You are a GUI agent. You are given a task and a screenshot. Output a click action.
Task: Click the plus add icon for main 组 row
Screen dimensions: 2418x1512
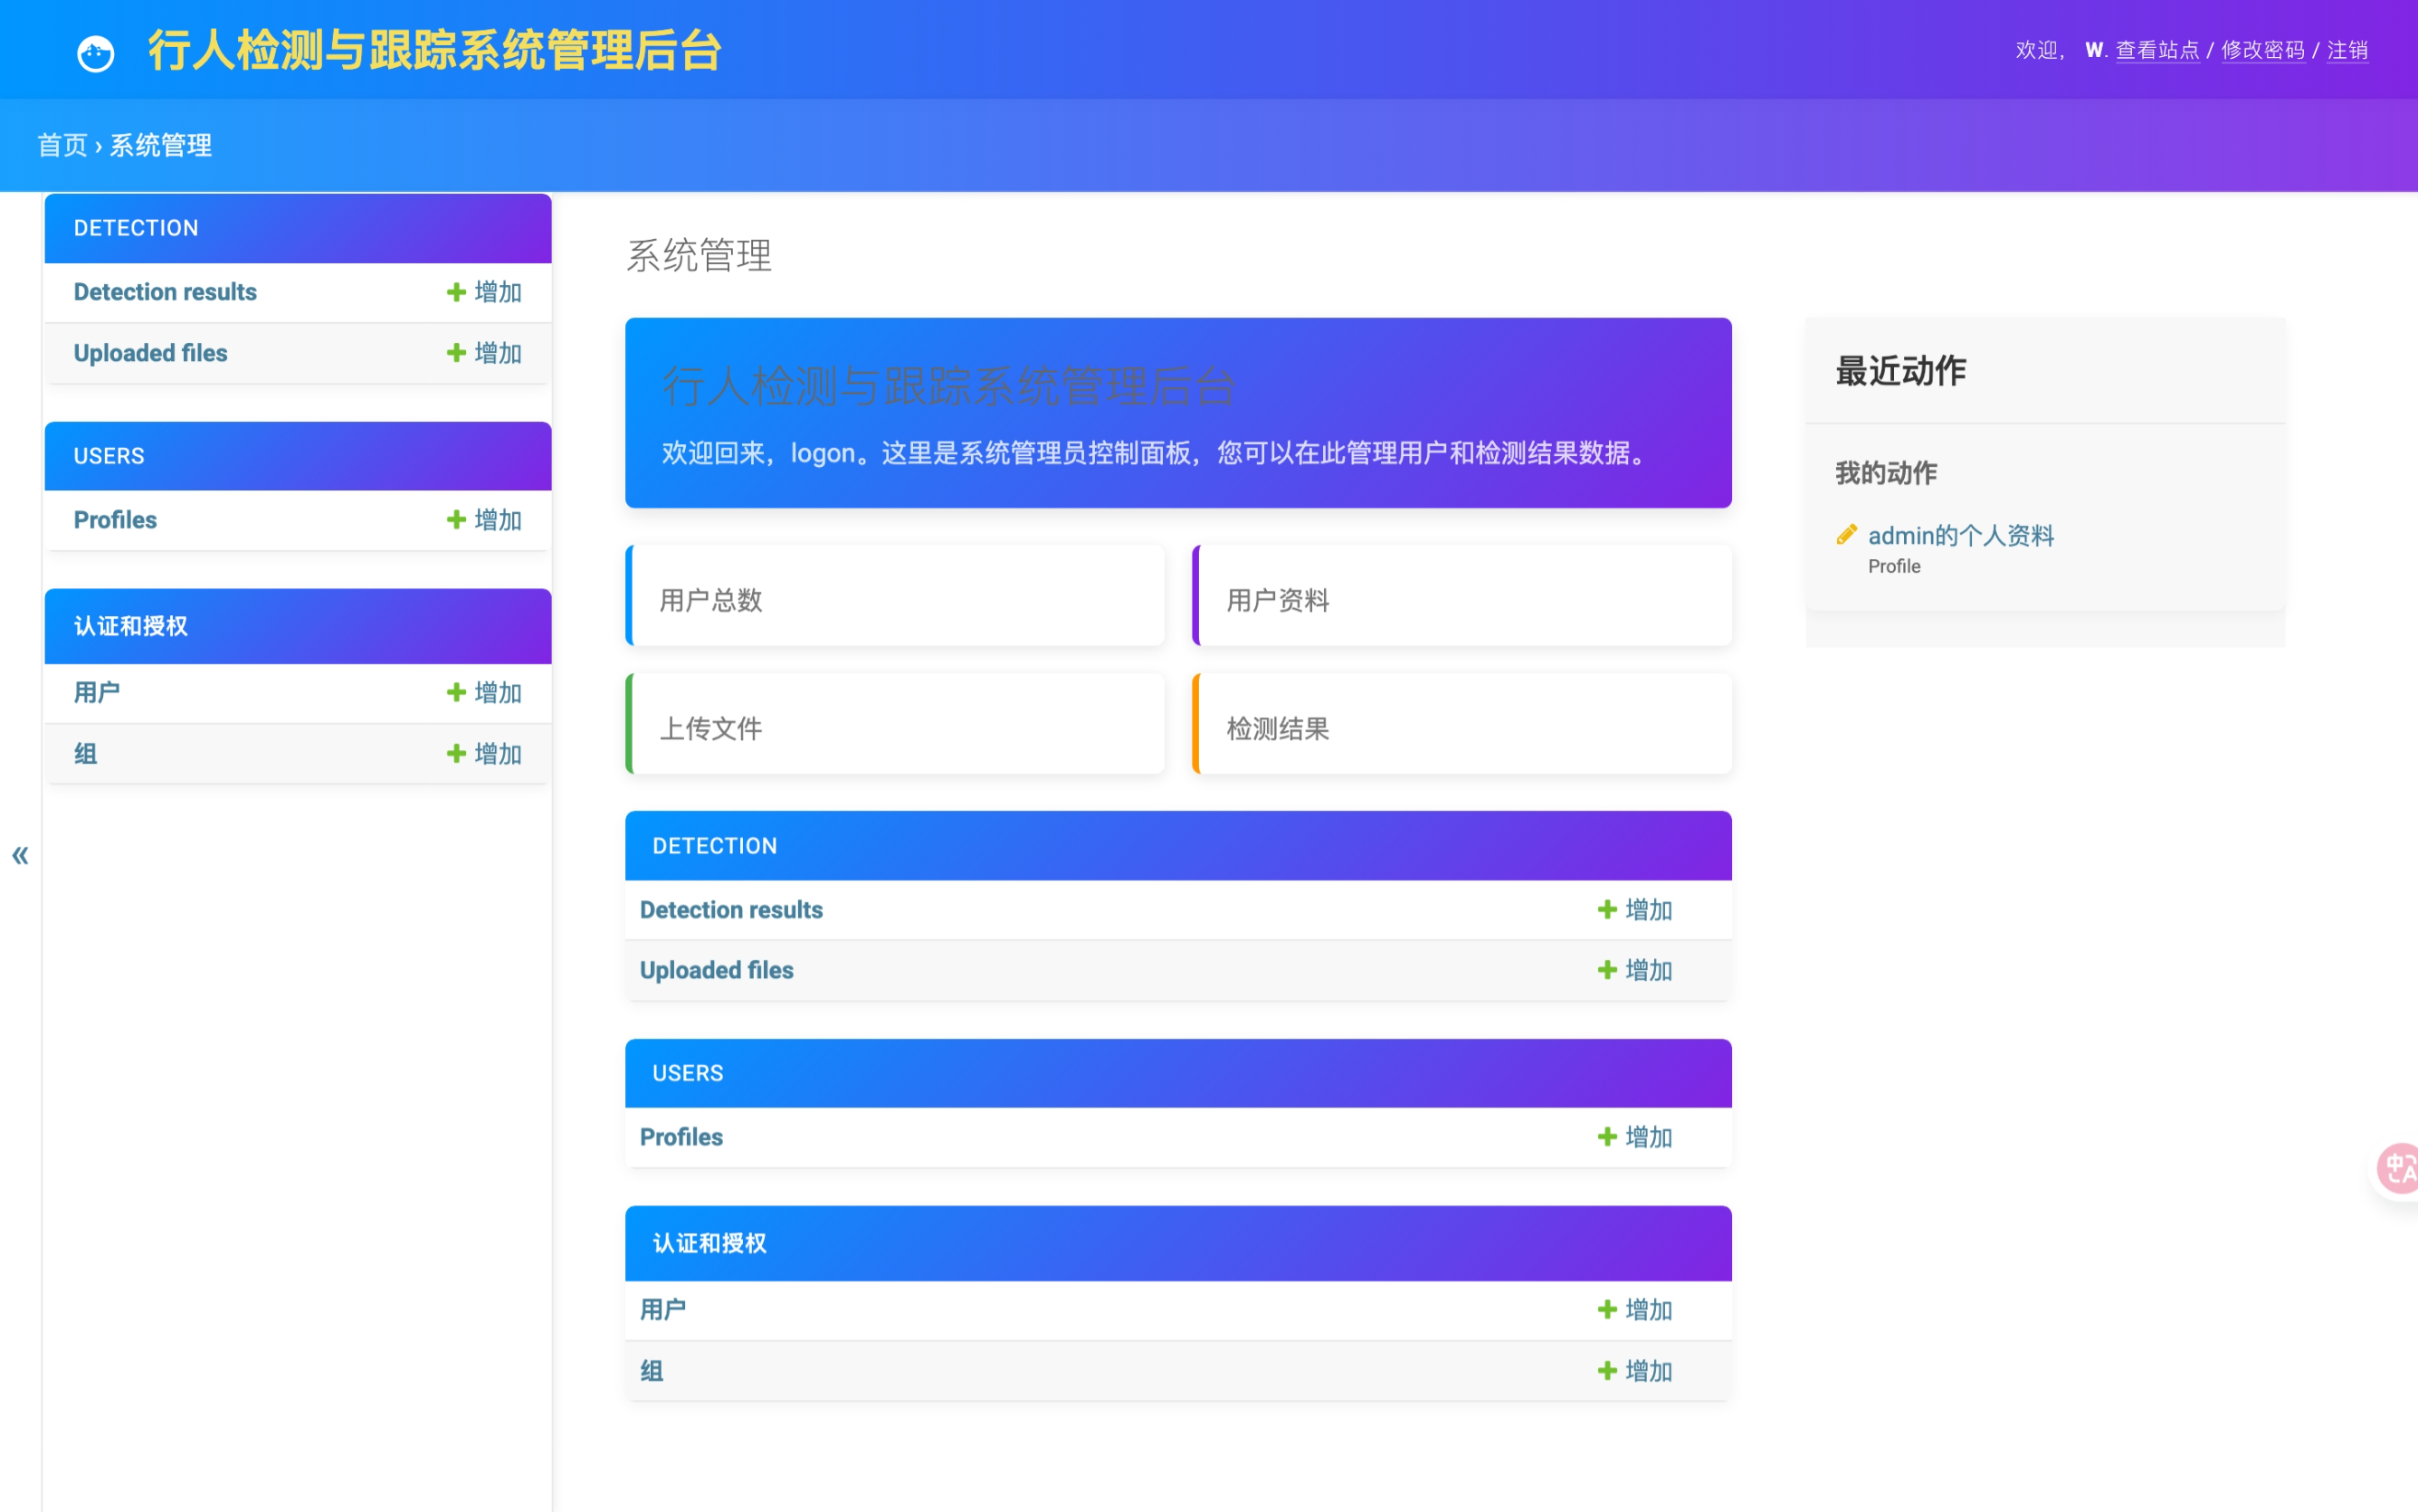(x=1607, y=1370)
